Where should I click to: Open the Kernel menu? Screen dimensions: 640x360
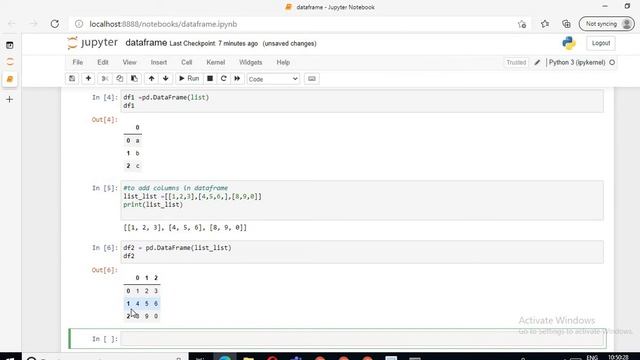(x=216, y=62)
